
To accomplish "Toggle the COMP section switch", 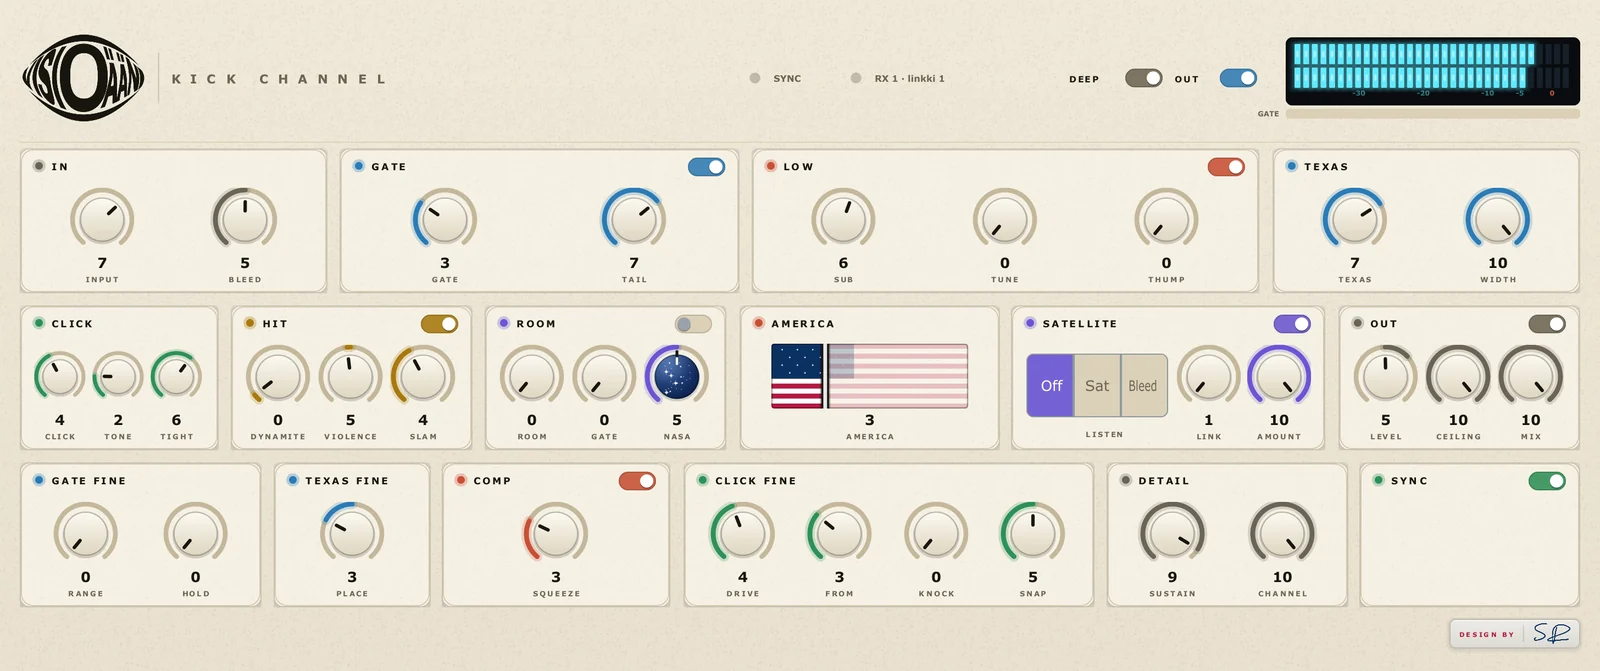I will coord(637,481).
